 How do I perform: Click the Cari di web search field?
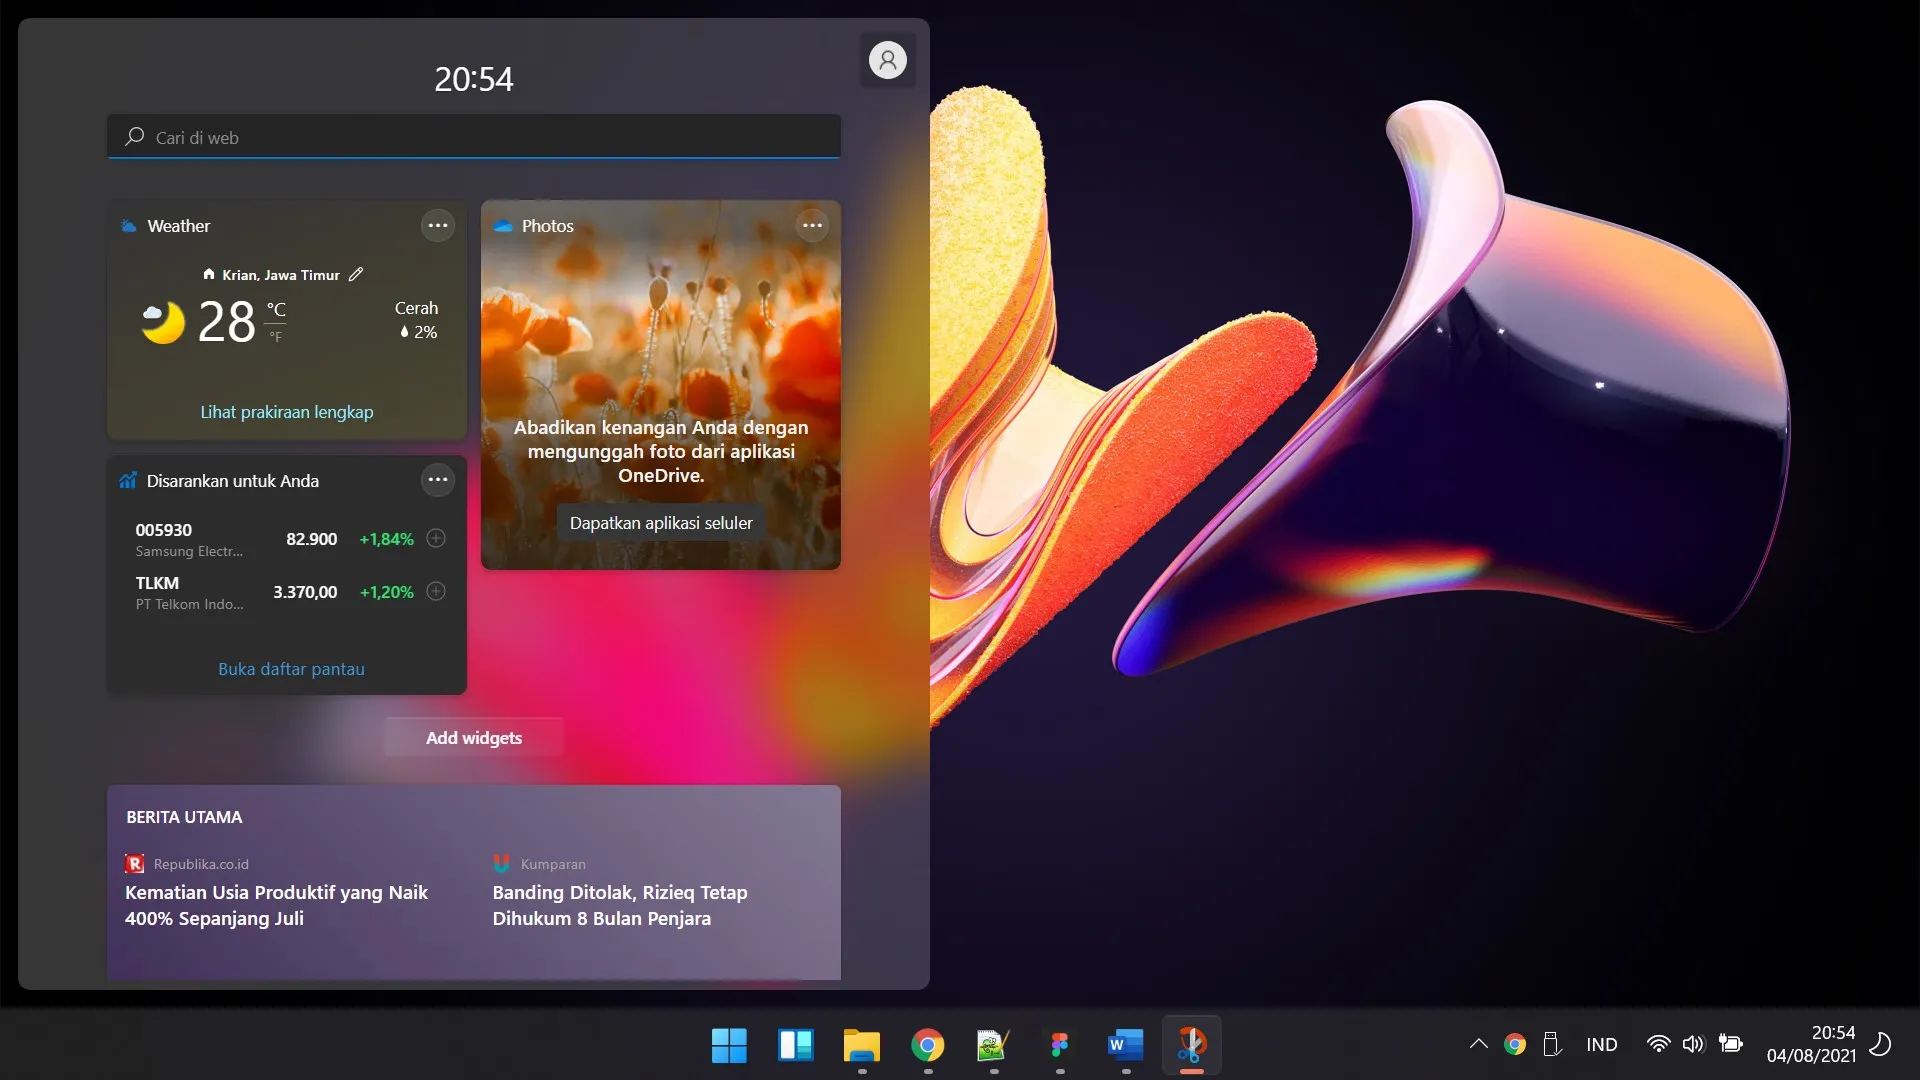click(474, 137)
